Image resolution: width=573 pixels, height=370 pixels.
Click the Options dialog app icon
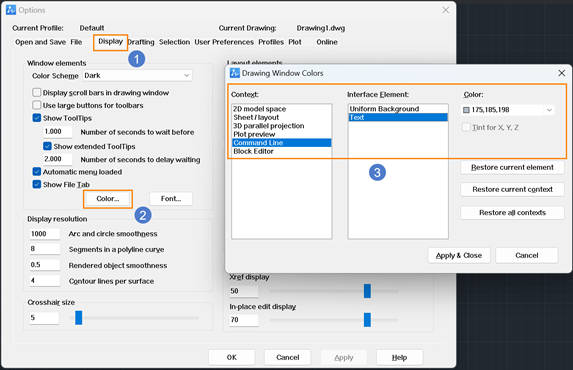point(11,10)
